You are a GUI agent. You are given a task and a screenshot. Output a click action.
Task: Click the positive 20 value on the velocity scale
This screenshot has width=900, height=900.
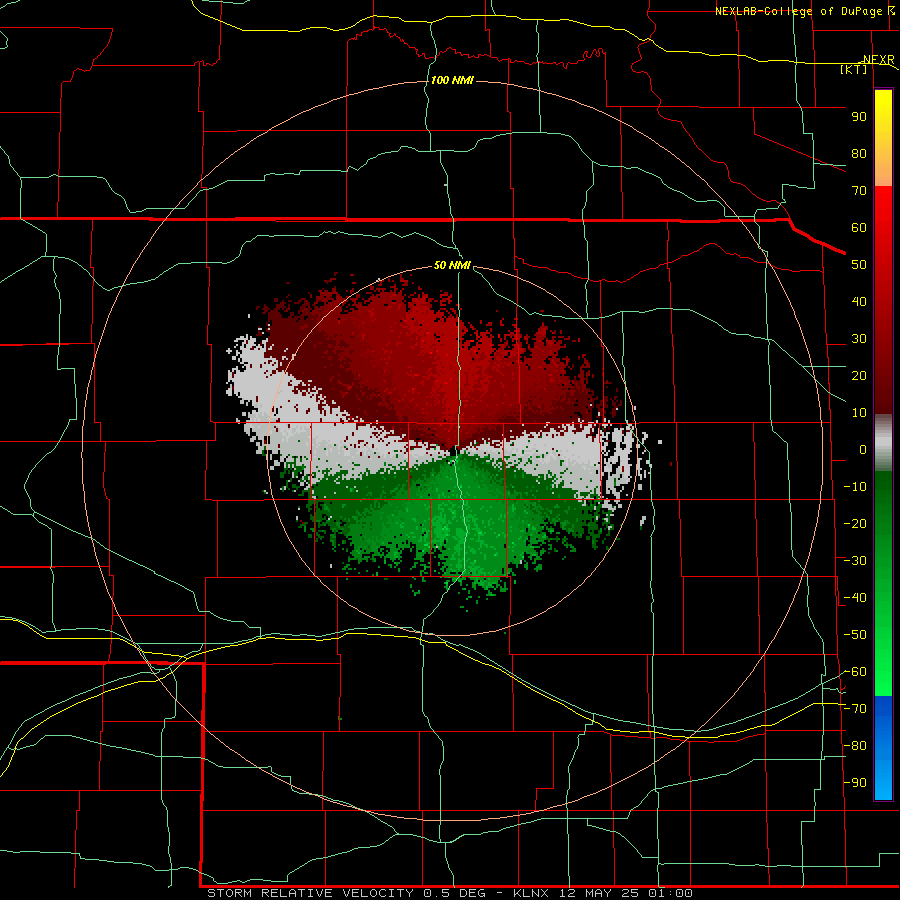pos(859,375)
